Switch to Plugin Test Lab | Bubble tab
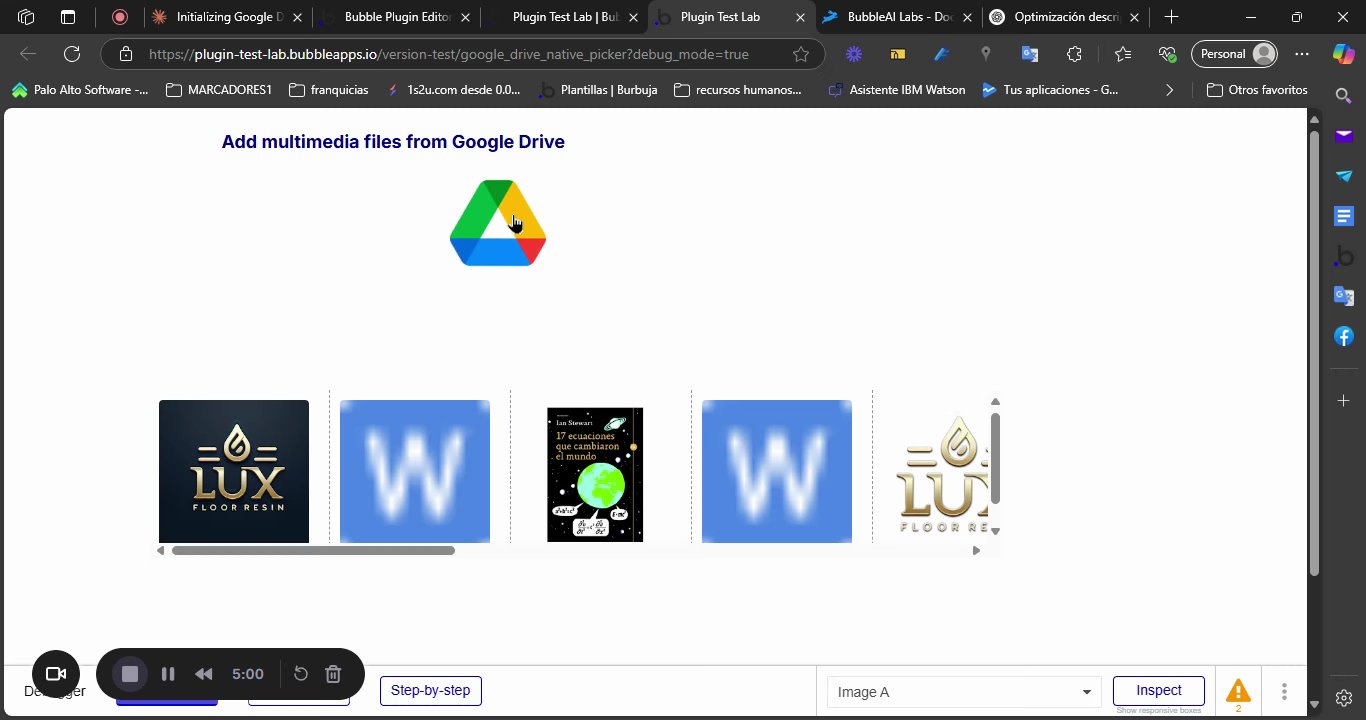The image size is (1366, 720). click(x=563, y=17)
